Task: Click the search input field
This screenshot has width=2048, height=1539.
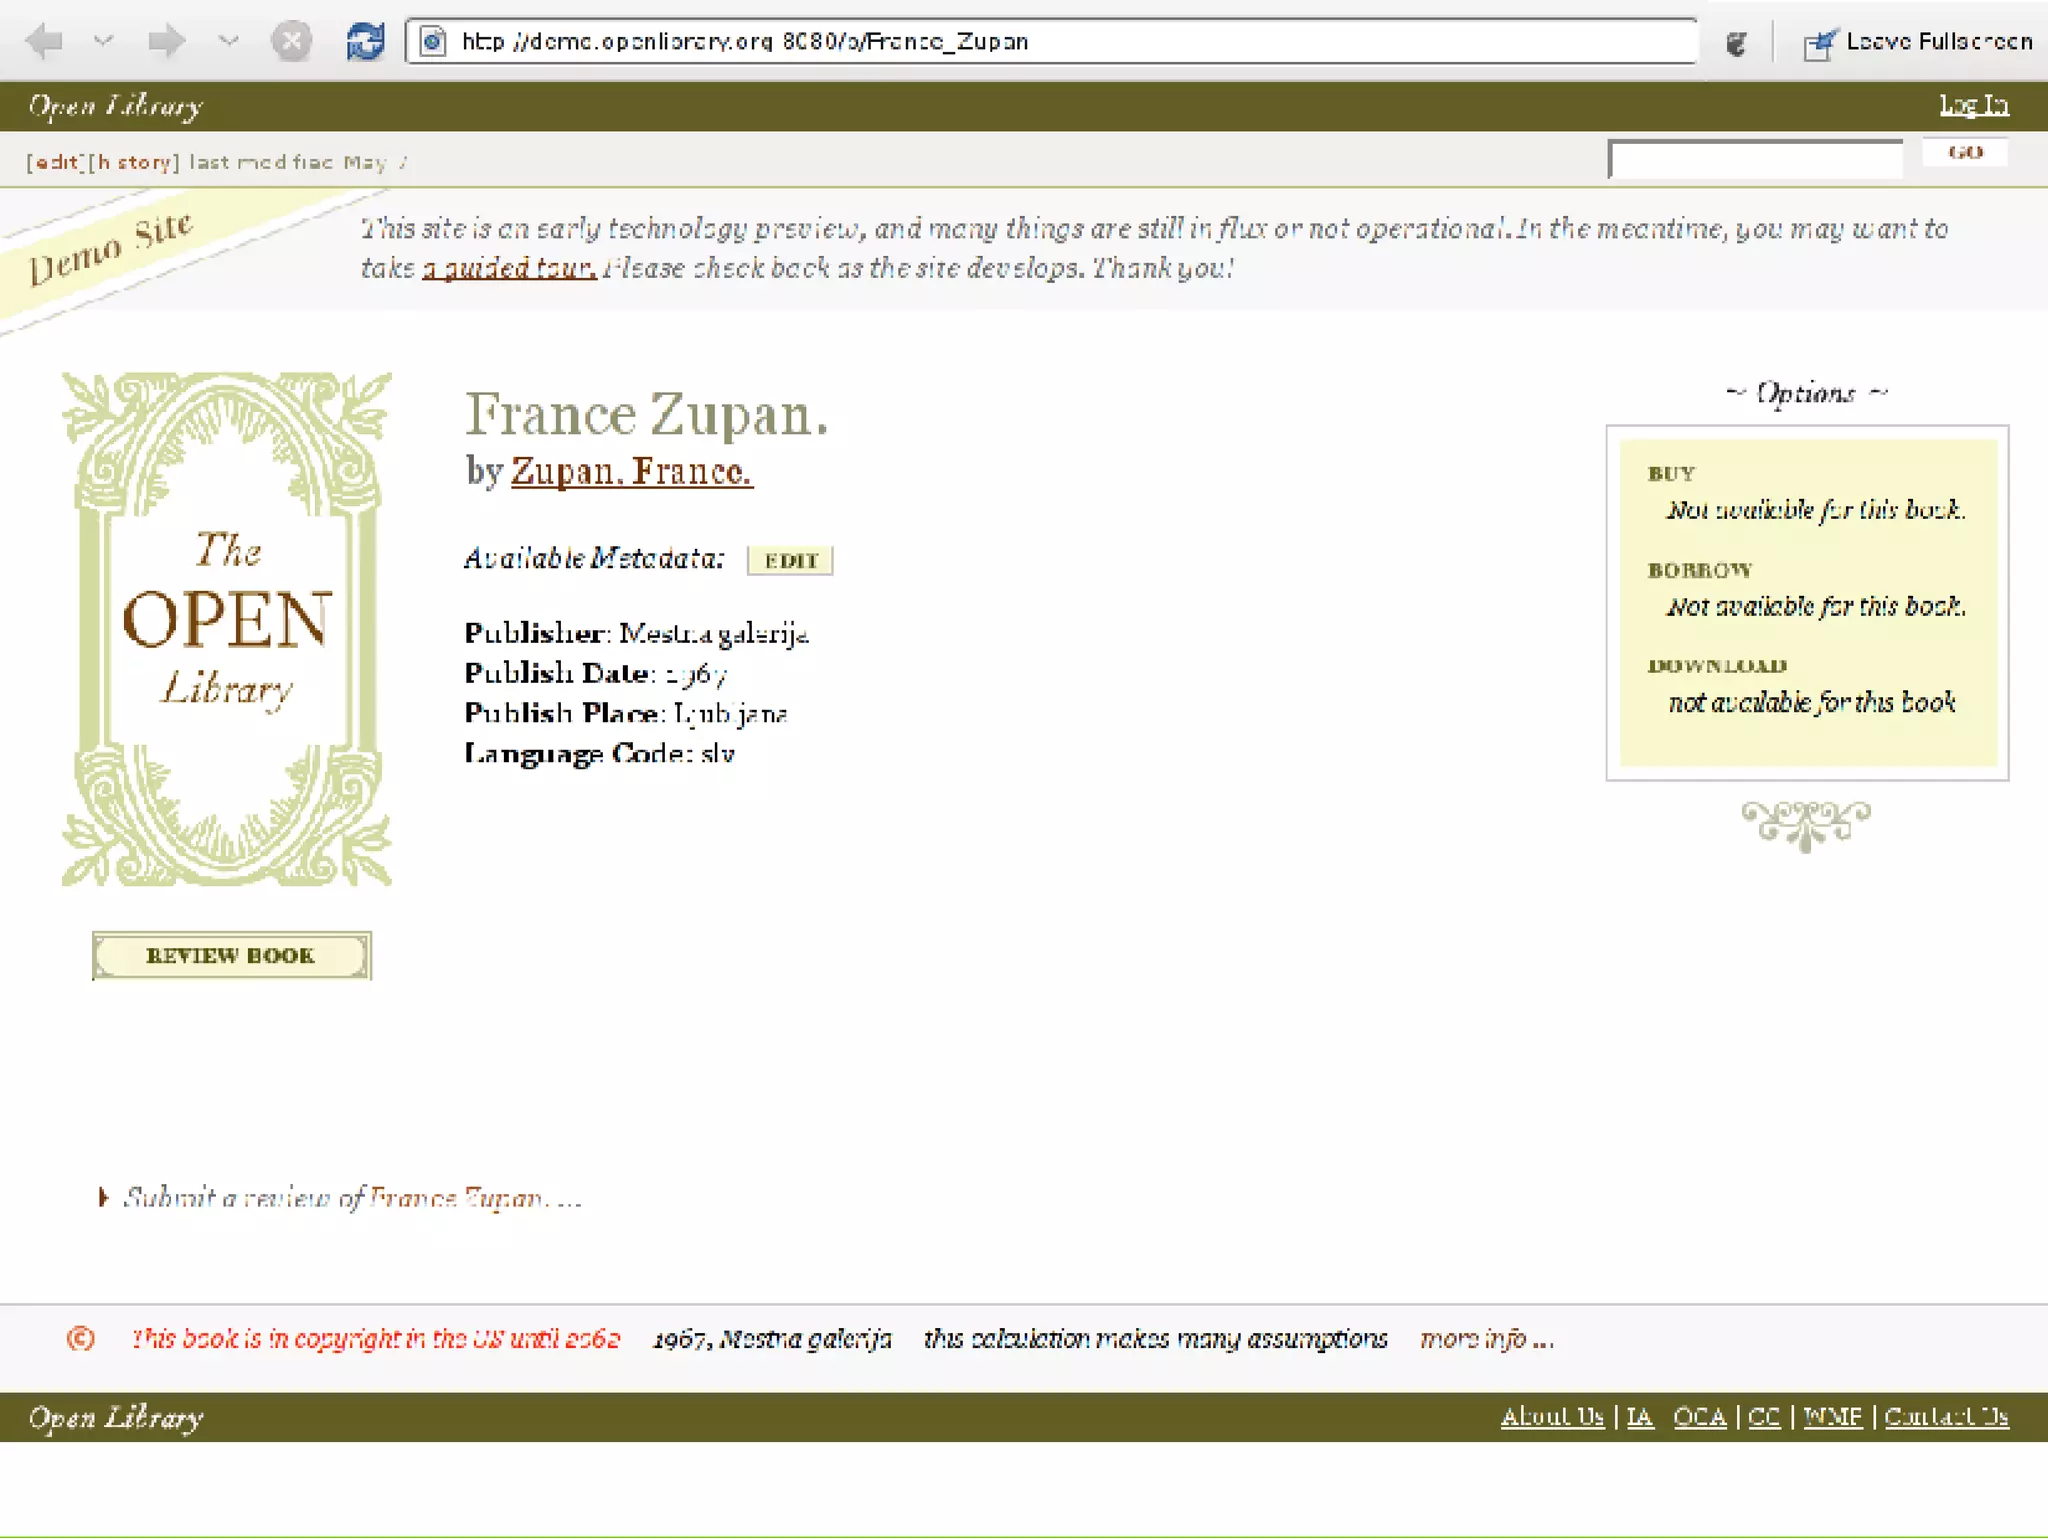Action: pos(1755,160)
